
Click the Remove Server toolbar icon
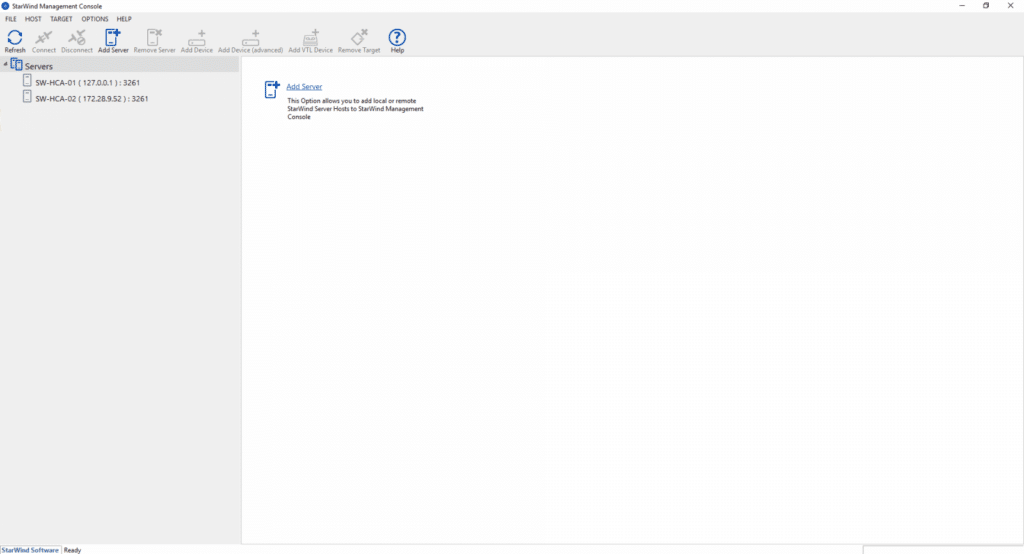155,37
